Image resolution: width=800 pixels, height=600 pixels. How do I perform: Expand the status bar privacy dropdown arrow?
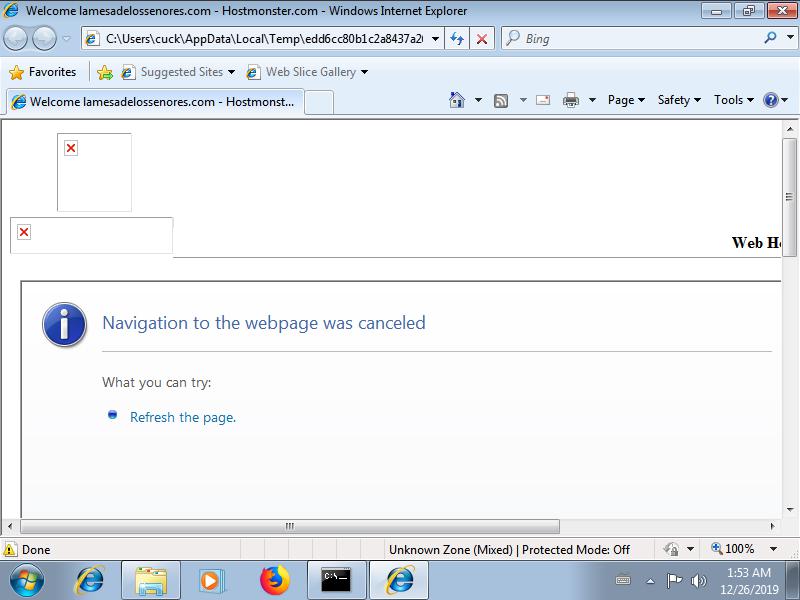(690, 549)
